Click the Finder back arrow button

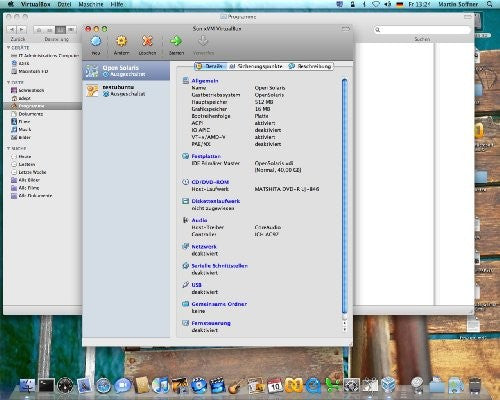click(x=12, y=30)
